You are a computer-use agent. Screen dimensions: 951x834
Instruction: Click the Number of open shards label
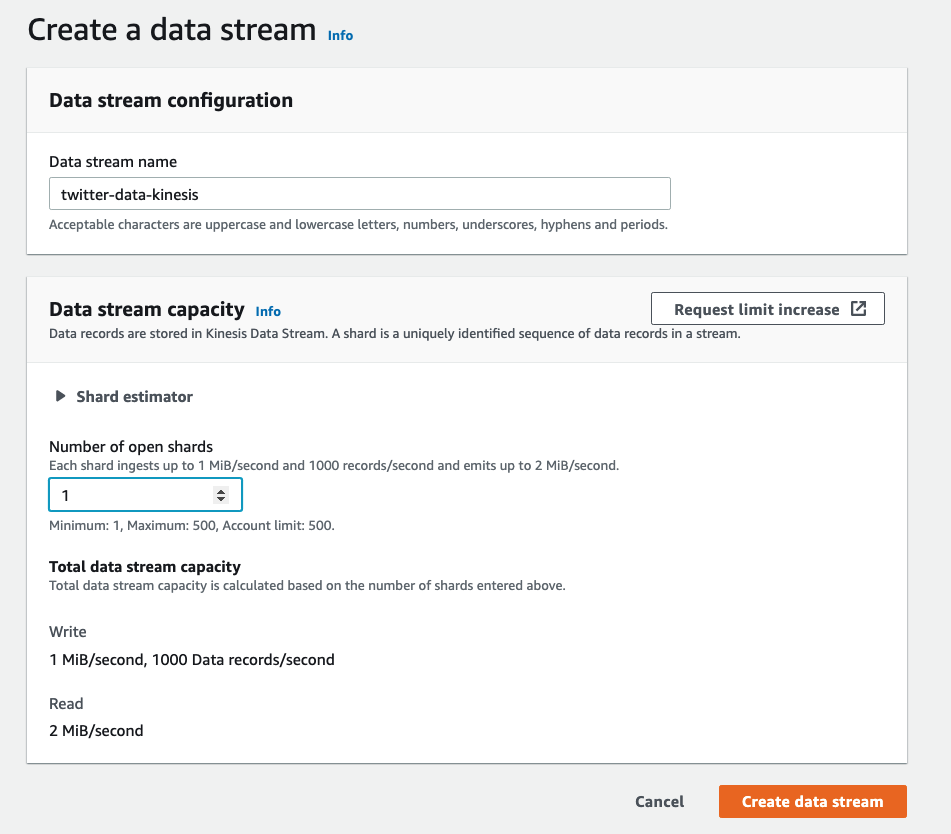coord(131,446)
